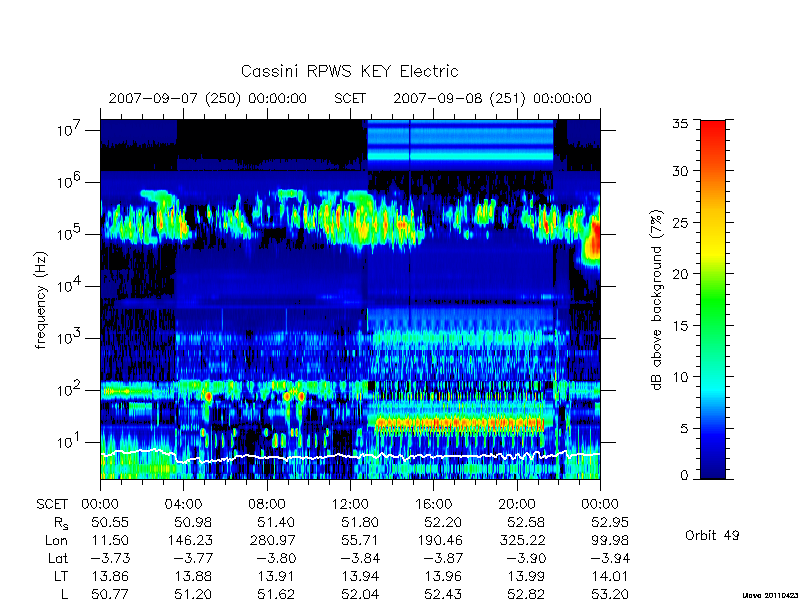The height and width of the screenshot is (600, 800).
Task: Click the 04:00 time axis label
Action: click(183, 504)
